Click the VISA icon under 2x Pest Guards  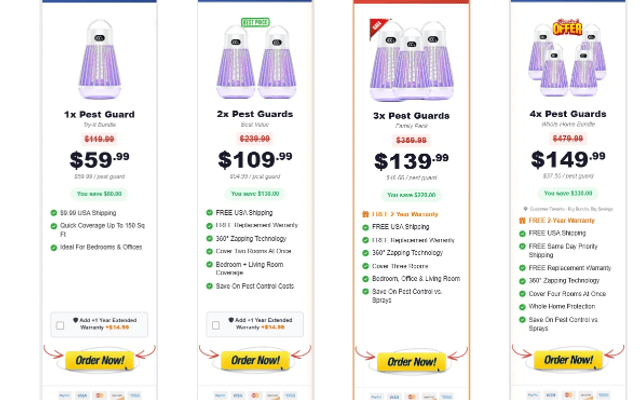[237, 395]
